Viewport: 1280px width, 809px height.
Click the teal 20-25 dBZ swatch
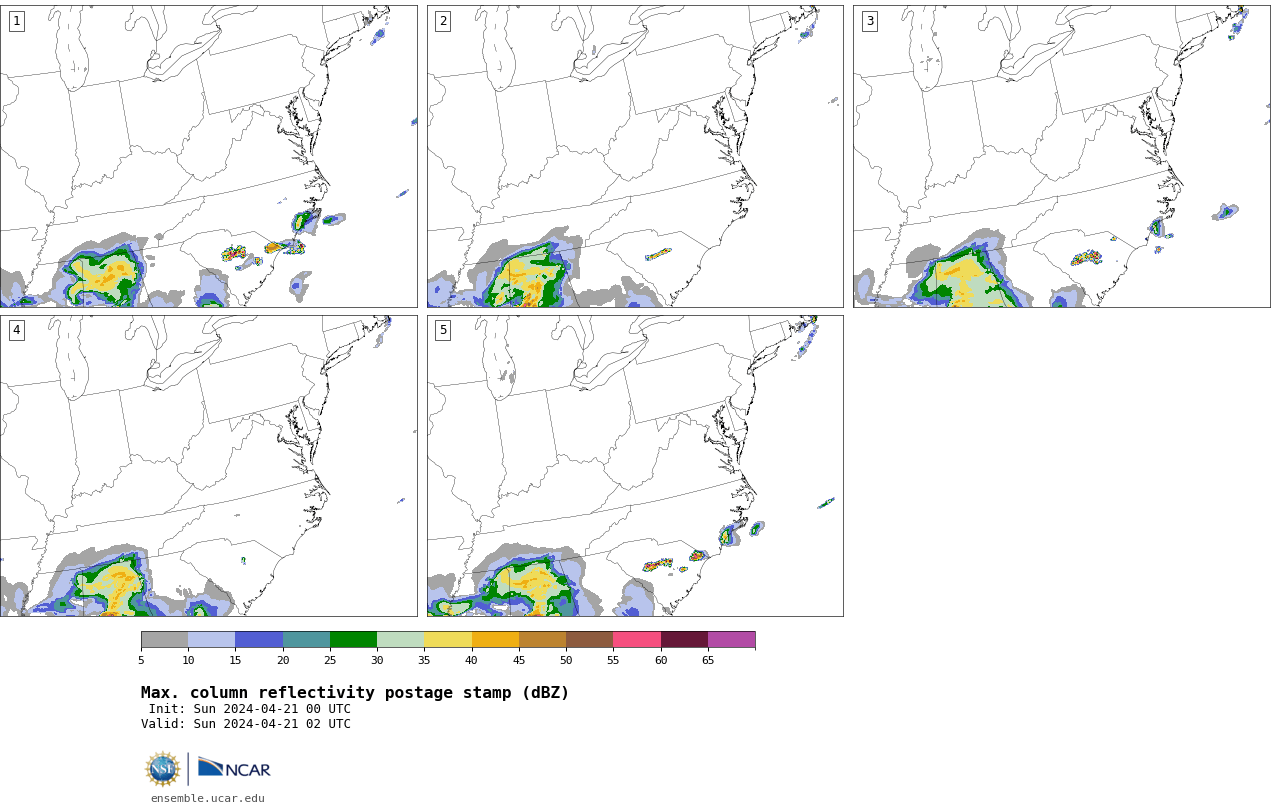[306, 640]
